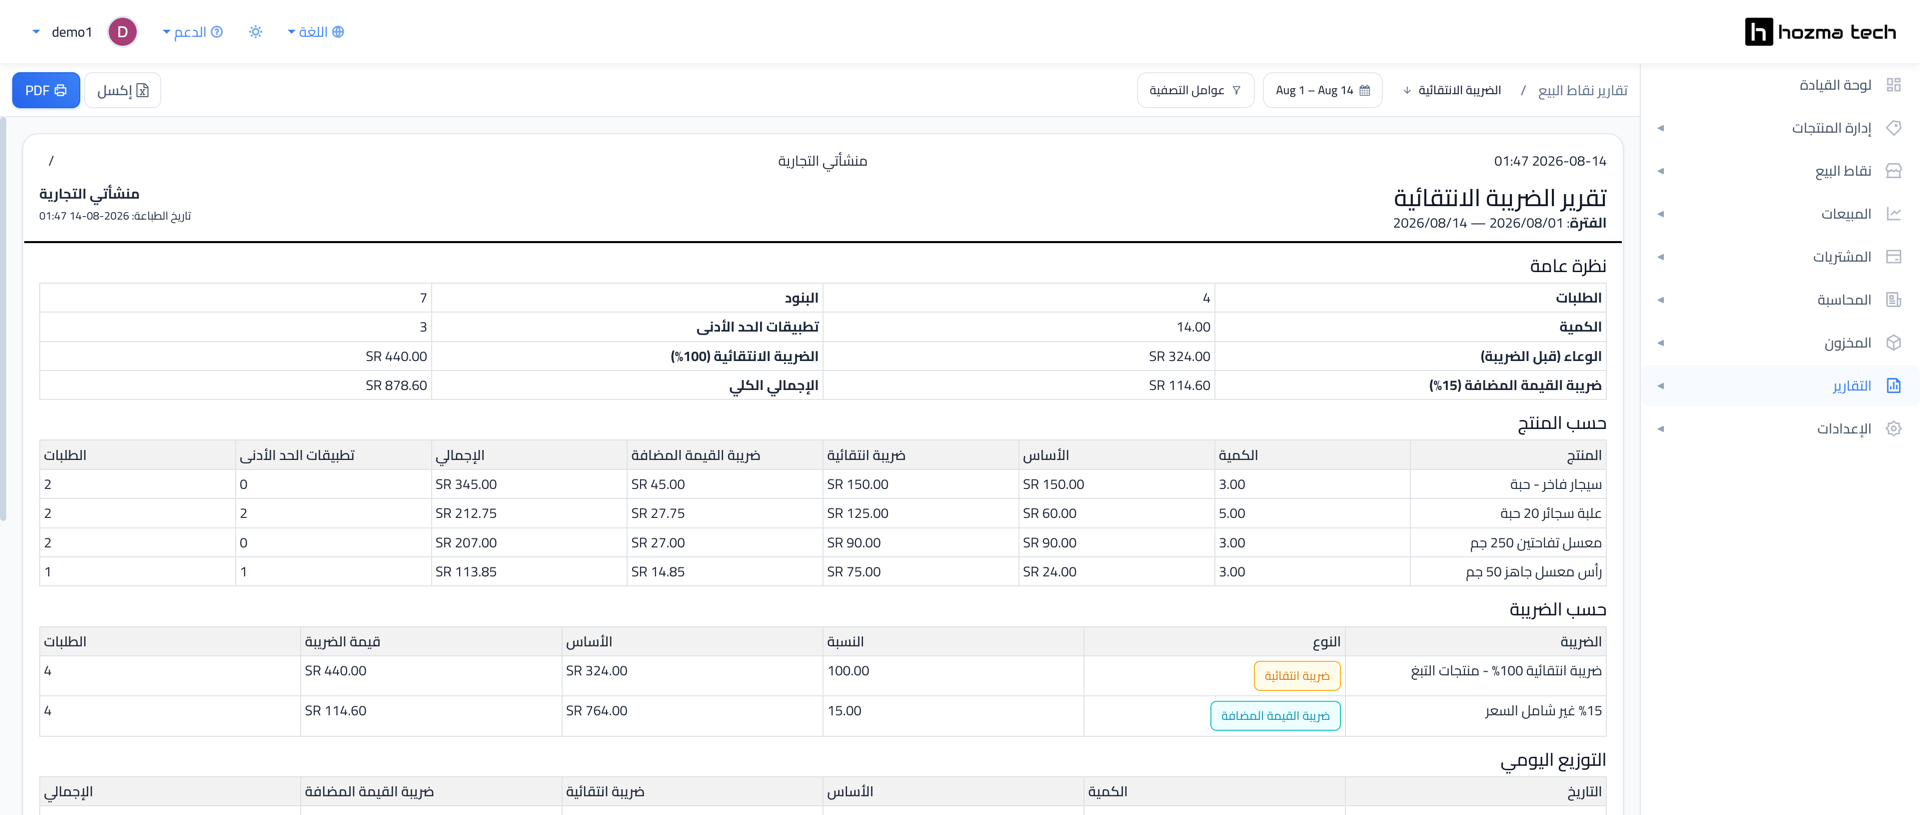The height and width of the screenshot is (815, 1920).
Task: Click the hozma tech logo
Action: click(x=1820, y=32)
